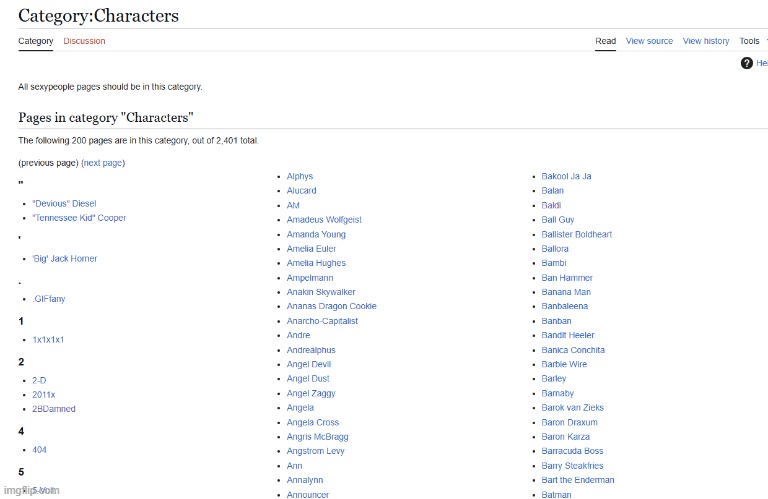
Task: Open the "Devious" Diesel page
Action: 64,204
